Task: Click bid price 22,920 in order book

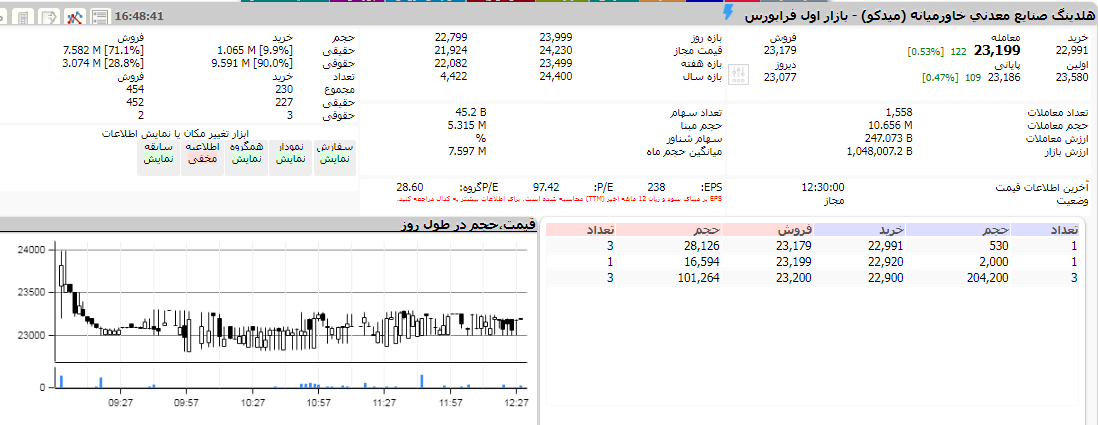Action: pos(887,262)
